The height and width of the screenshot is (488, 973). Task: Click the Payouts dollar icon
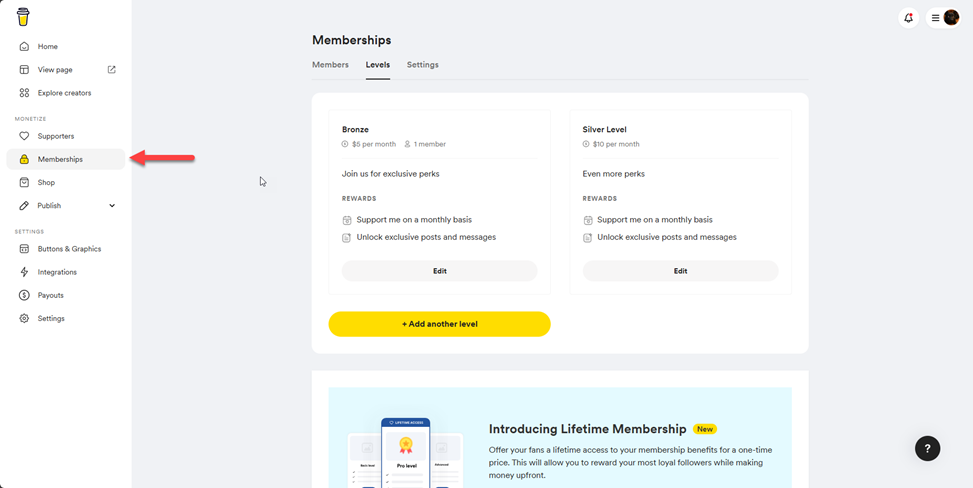click(24, 295)
